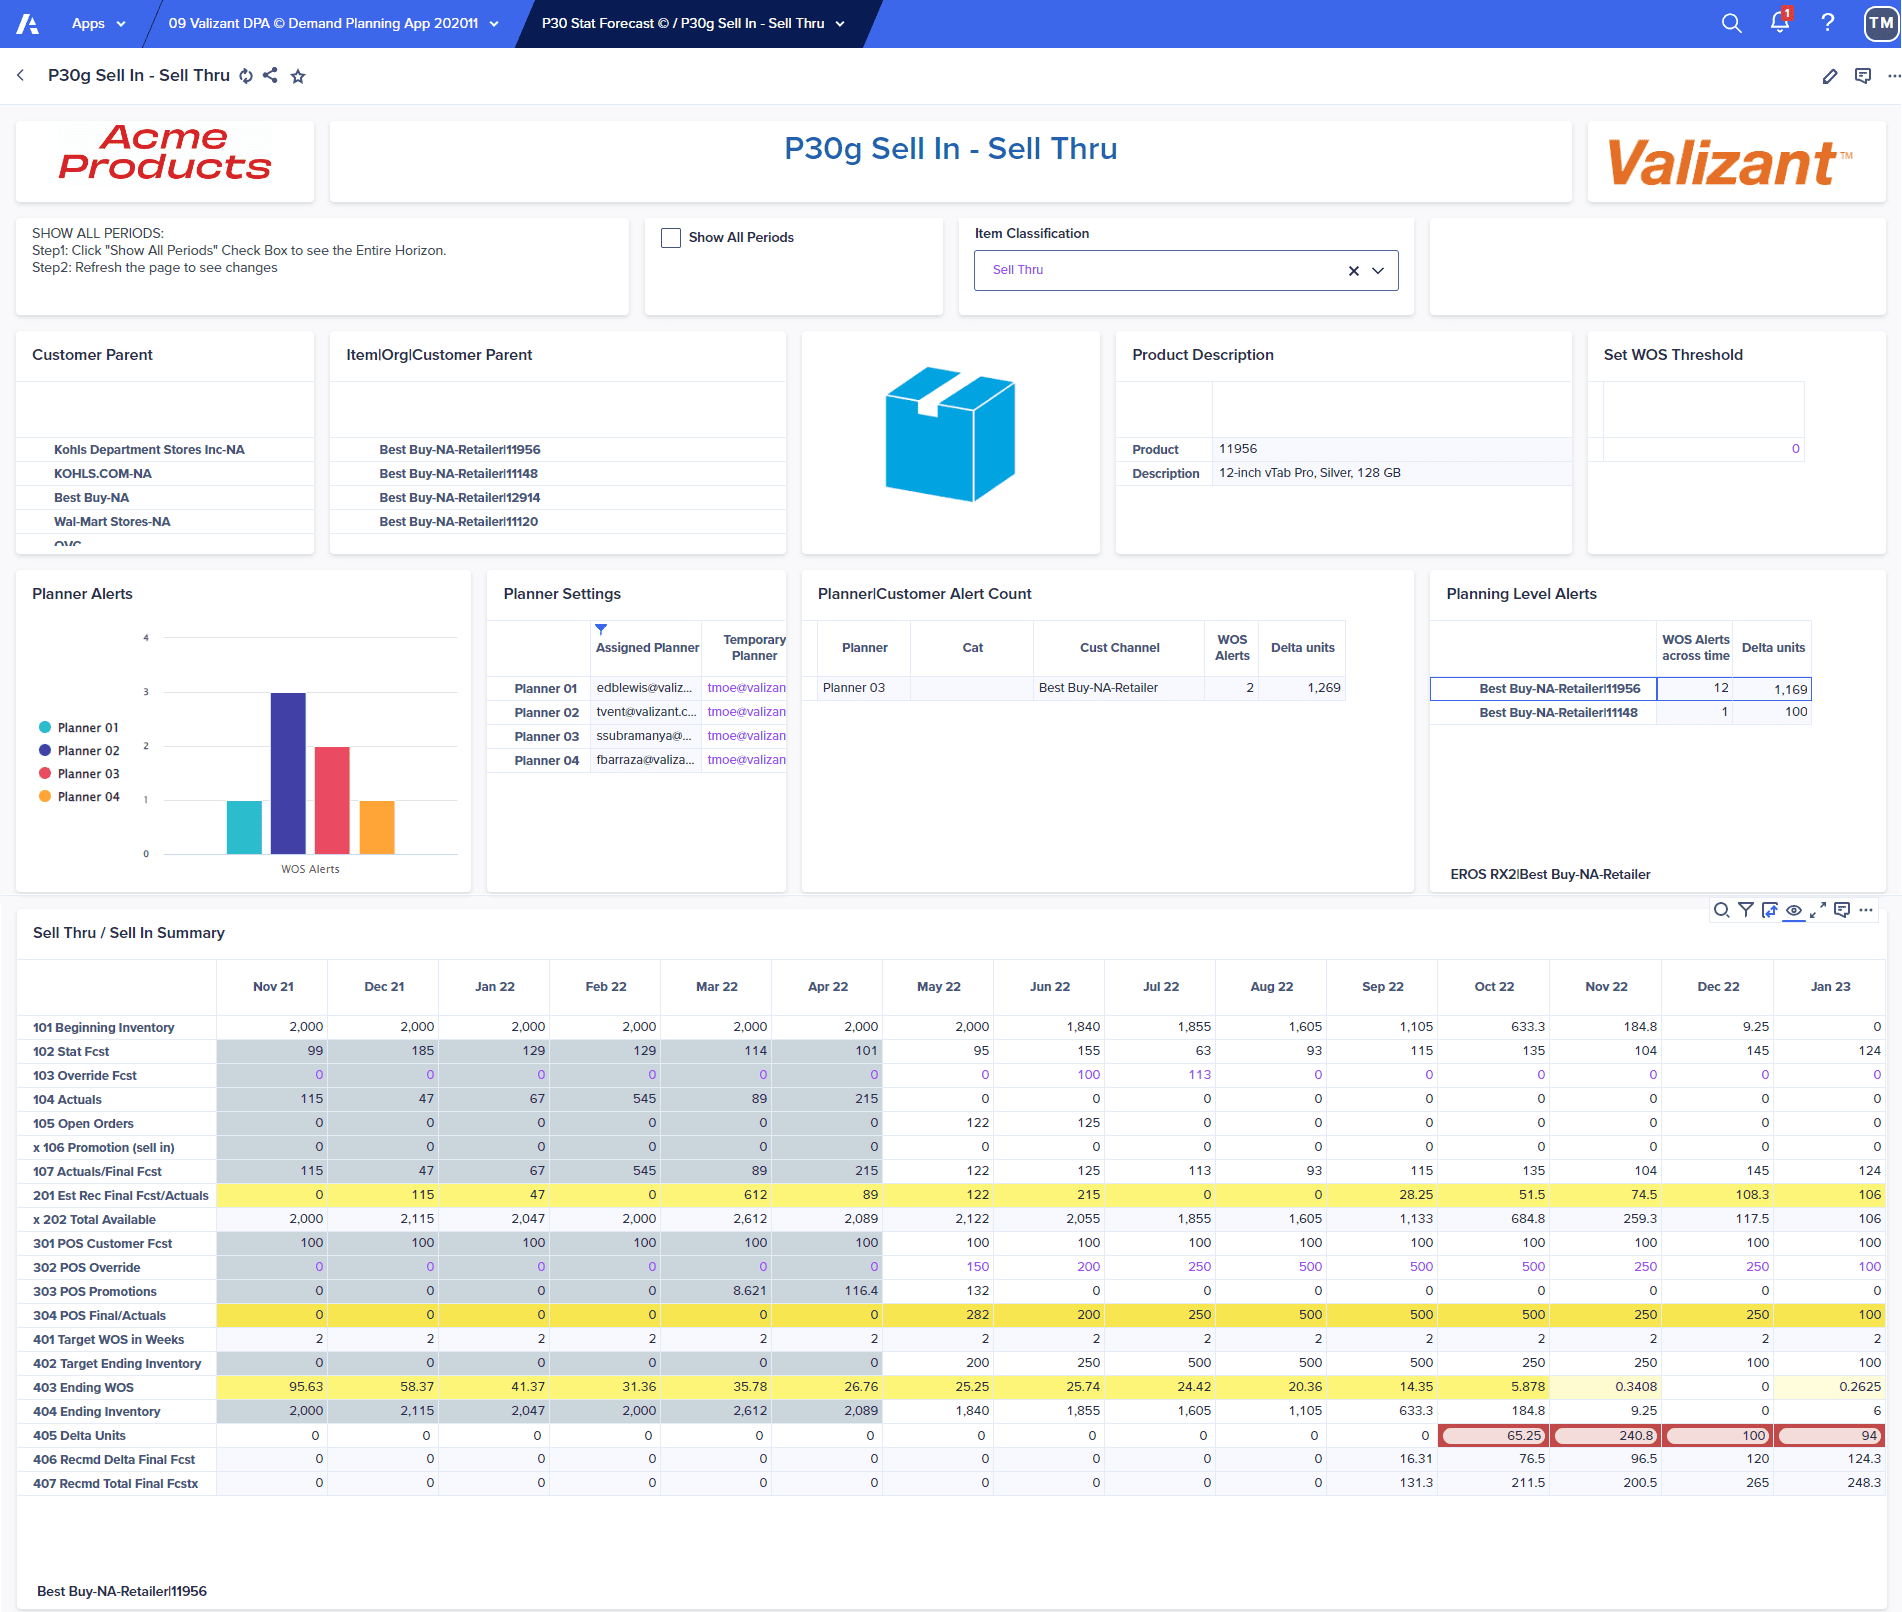This screenshot has height=1612, width=1902.
Task: Open the notifications bell
Action: (1780, 23)
